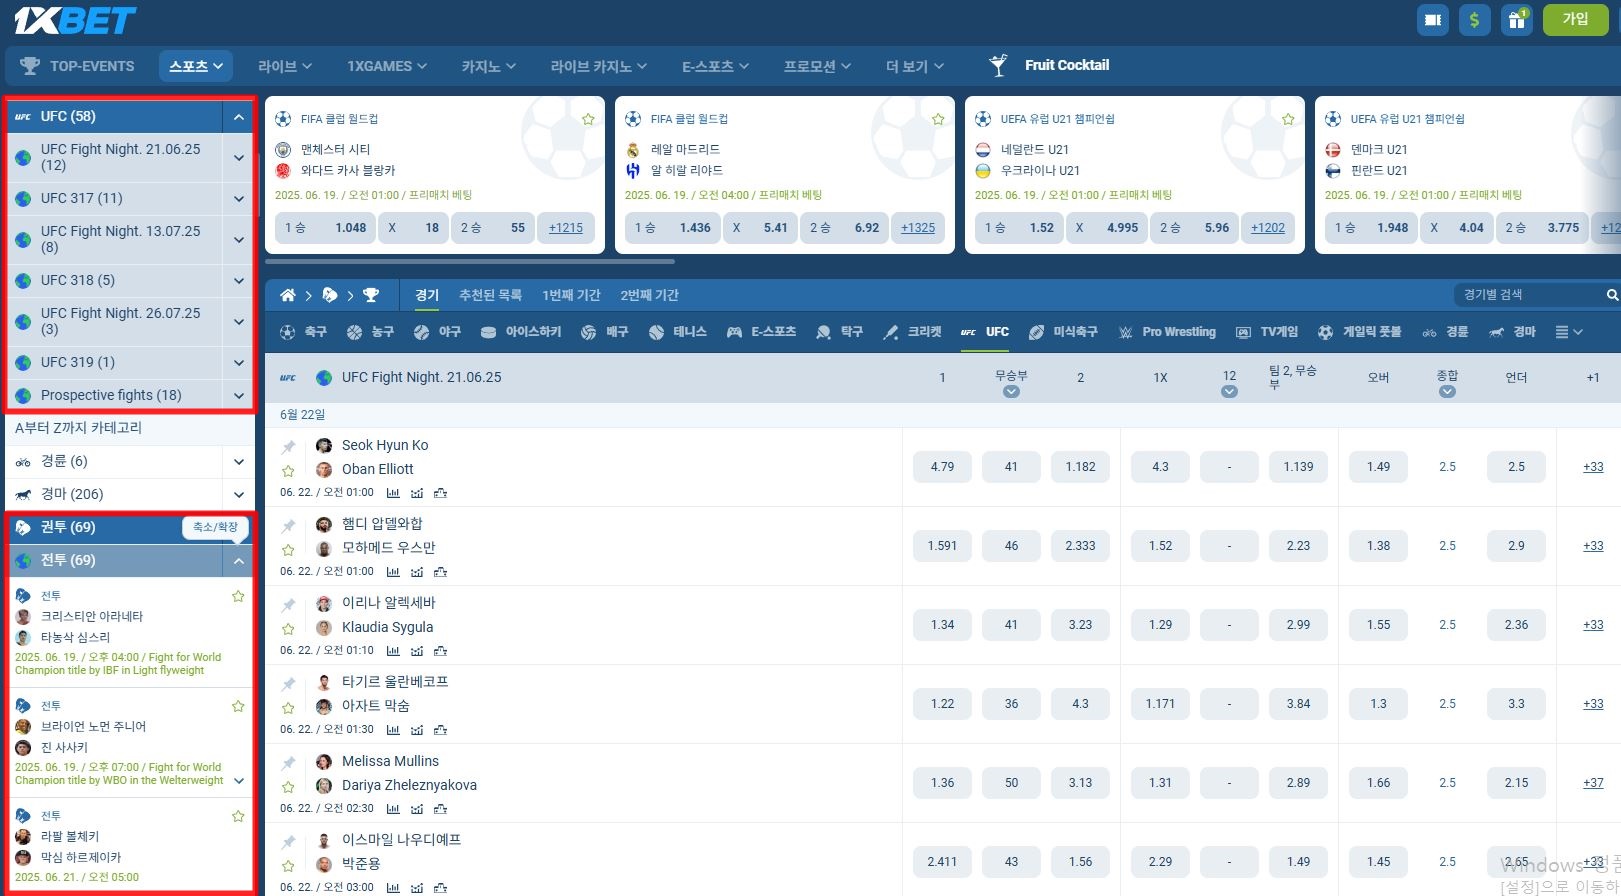
Task: Select 게일릭 풋볼 sport icon
Action: point(1359,332)
